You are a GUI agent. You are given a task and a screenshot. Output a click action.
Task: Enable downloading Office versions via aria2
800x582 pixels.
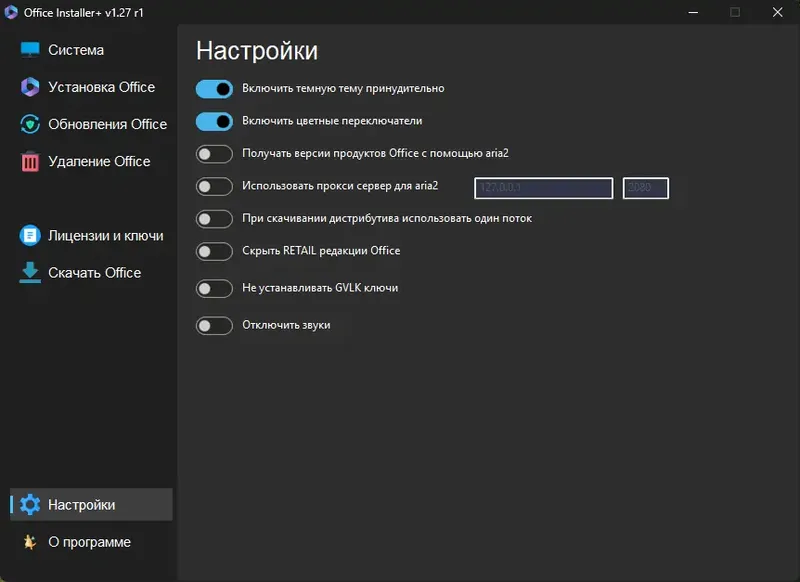pos(214,154)
